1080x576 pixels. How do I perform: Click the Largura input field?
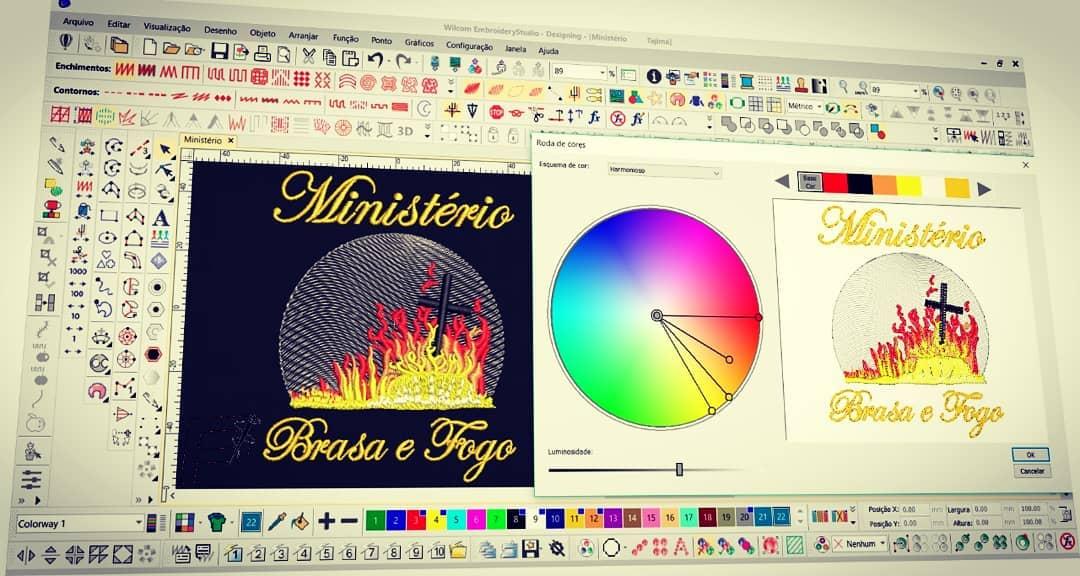(x=986, y=510)
